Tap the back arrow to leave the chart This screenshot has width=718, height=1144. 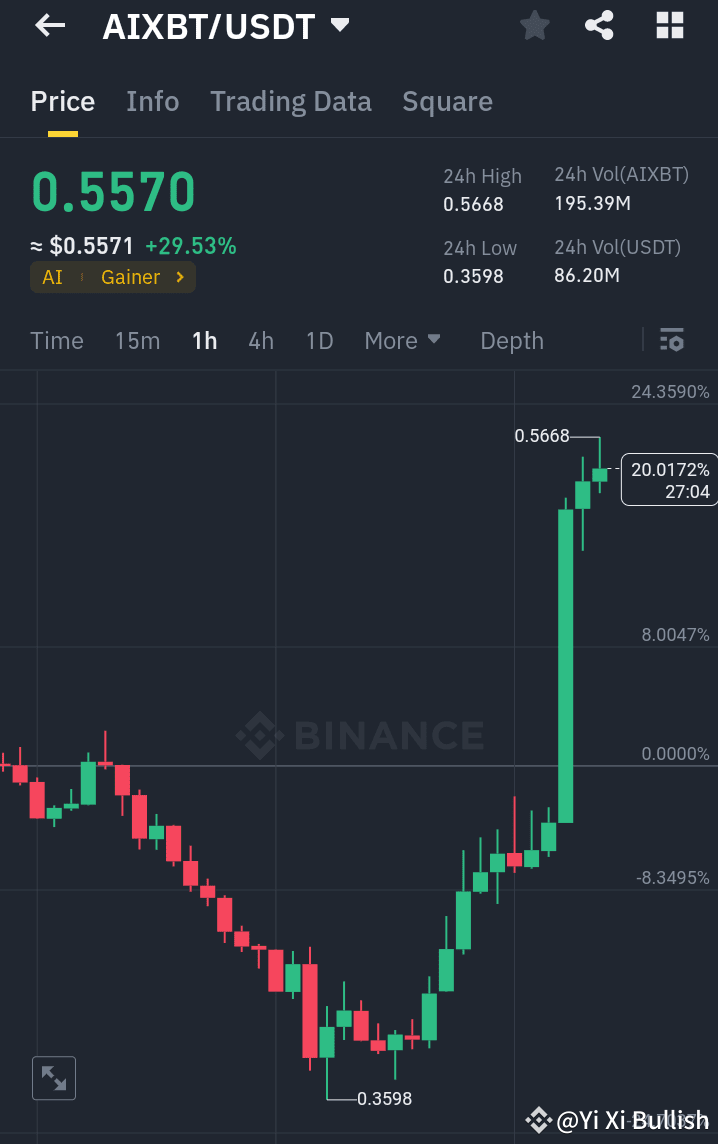(x=49, y=26)
